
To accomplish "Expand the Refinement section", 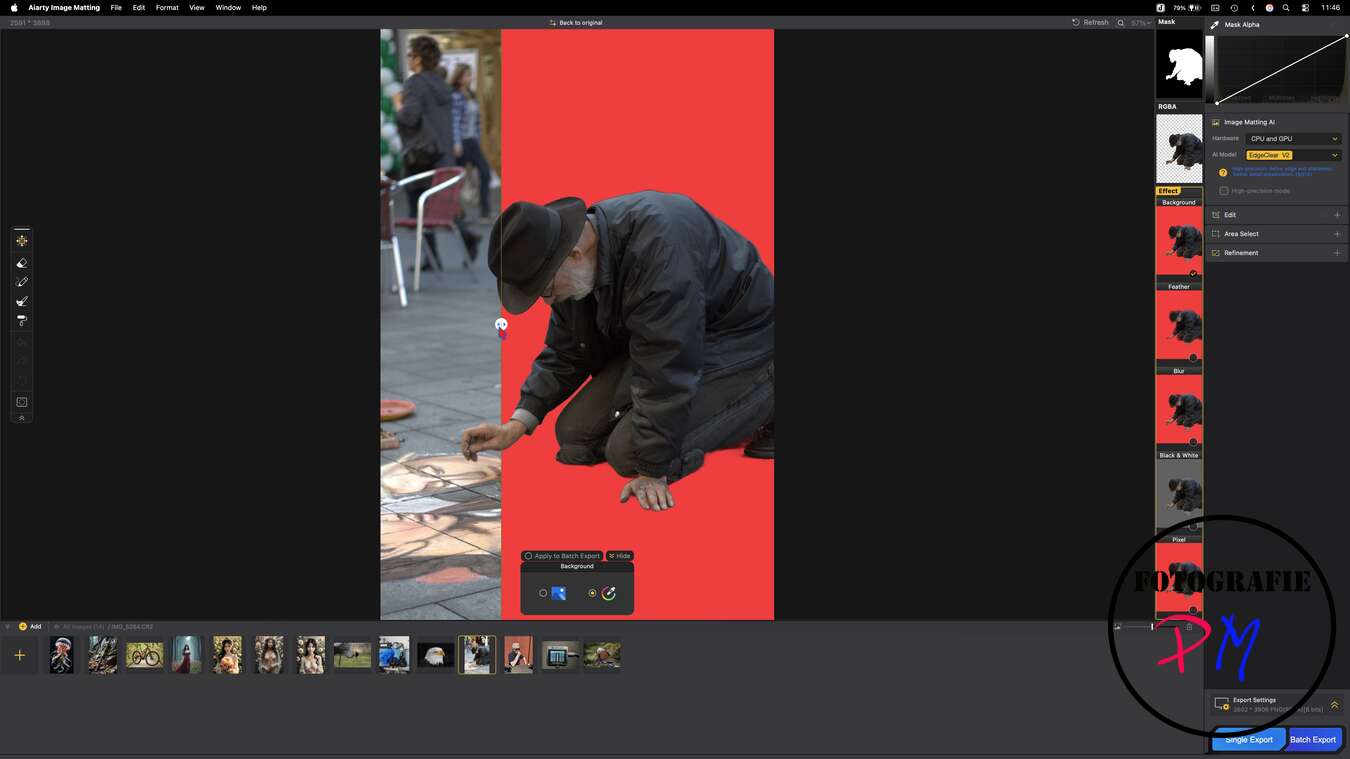I will tap(1336, 253).
